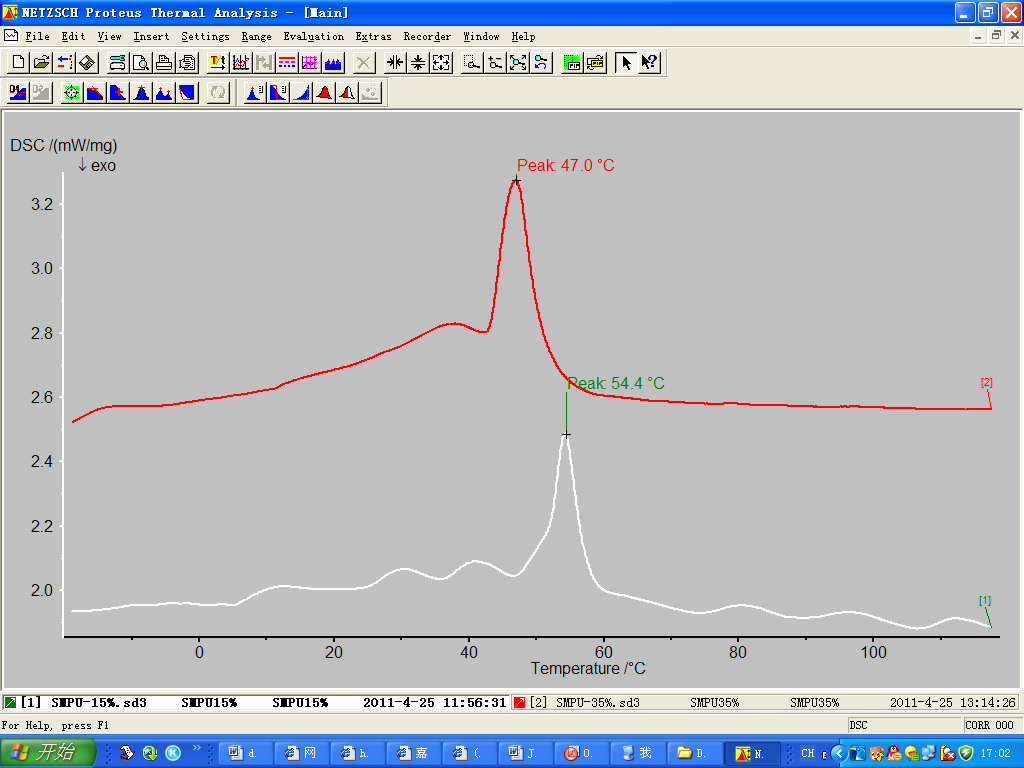Click the blue filled peaks icon
This screenshot has height=768, width=1024.
click(333, 63)
